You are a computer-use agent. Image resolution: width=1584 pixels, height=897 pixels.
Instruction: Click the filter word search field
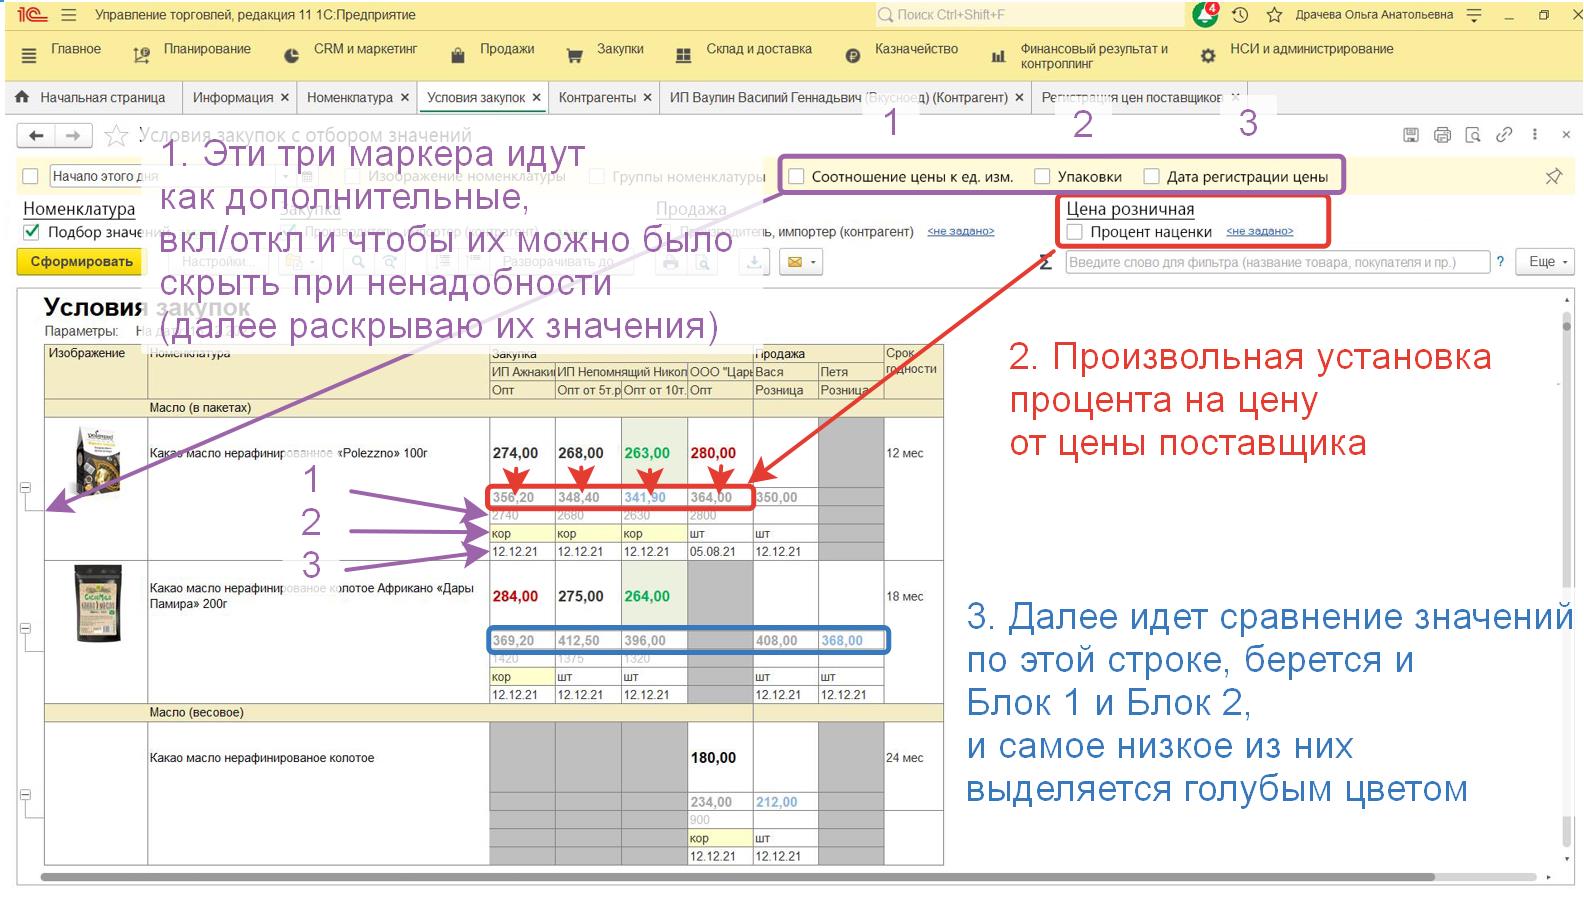pyautogui.click(x=1276, y=262)
